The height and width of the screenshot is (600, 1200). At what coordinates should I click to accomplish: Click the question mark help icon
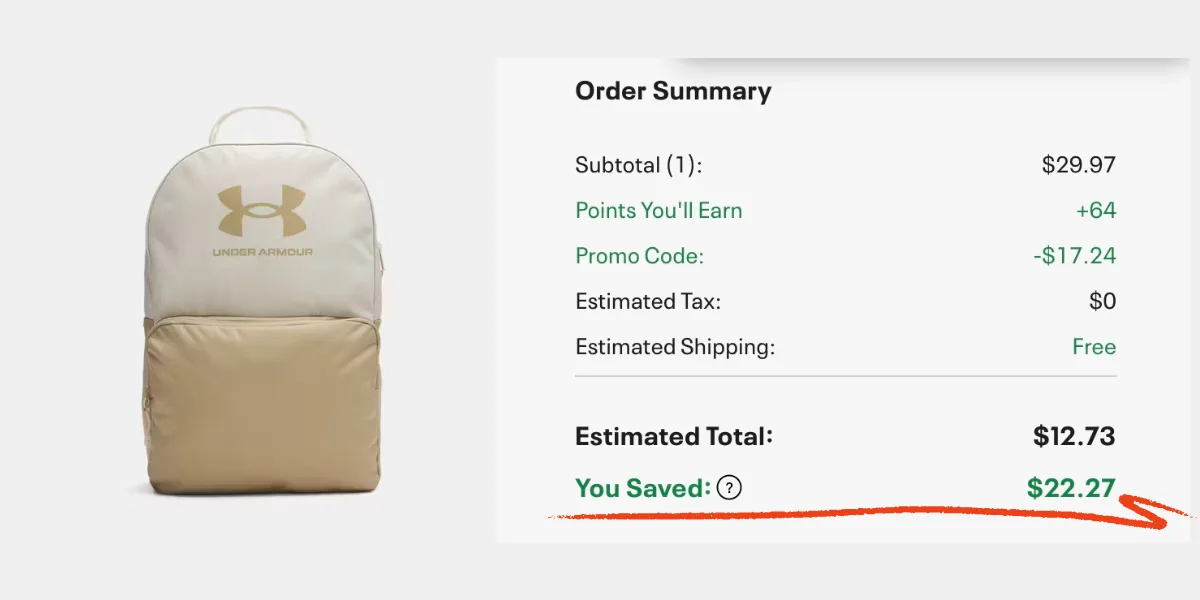pos(731,488)
